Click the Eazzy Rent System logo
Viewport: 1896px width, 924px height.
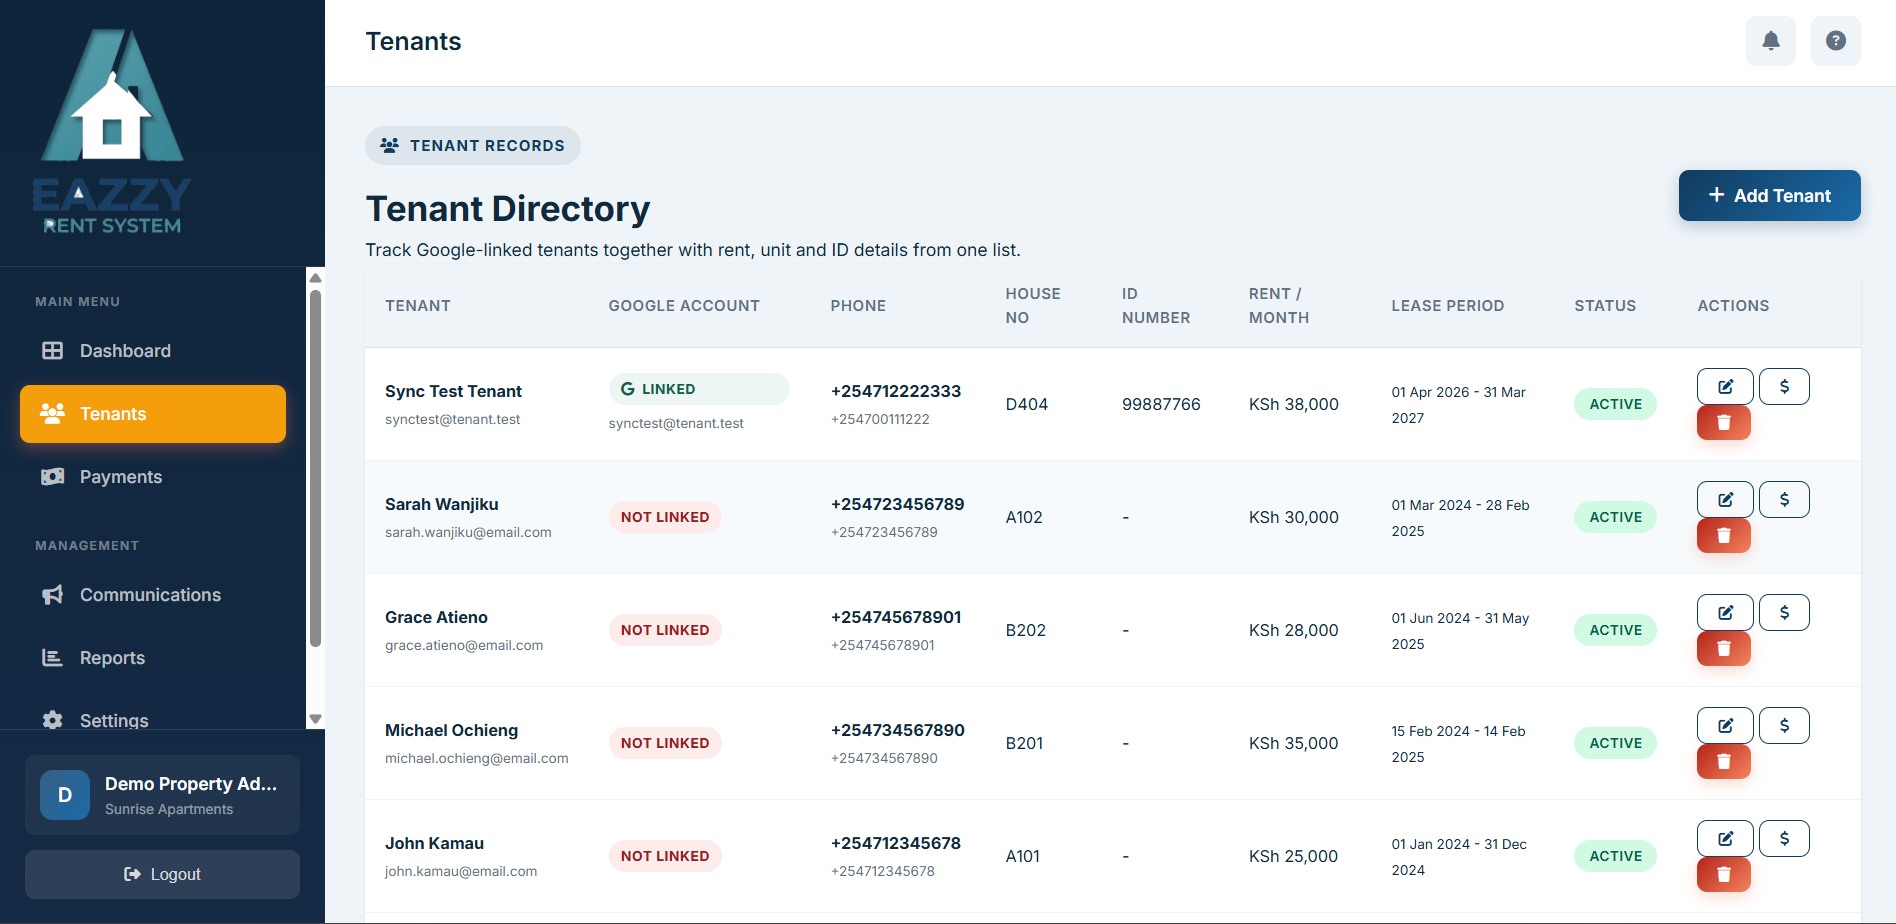point(112,132)
